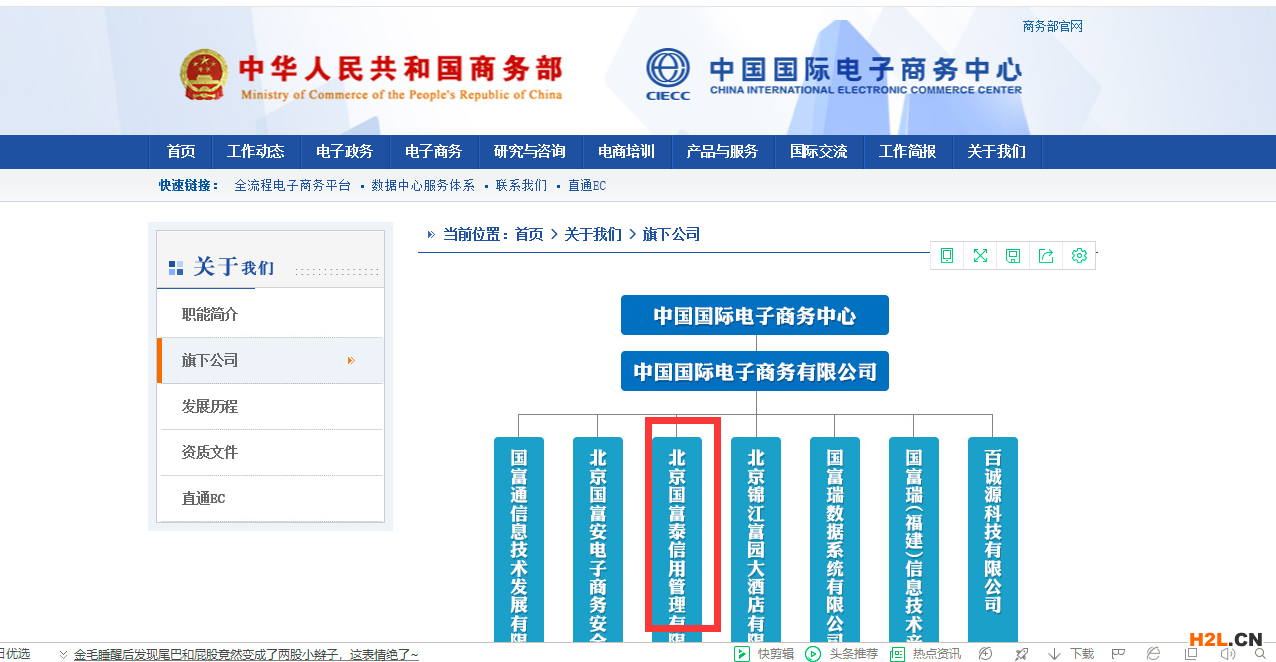Select 电子商务 in the navigation bar
Viewport: 1276px width, 662px height.
(433, 152)
